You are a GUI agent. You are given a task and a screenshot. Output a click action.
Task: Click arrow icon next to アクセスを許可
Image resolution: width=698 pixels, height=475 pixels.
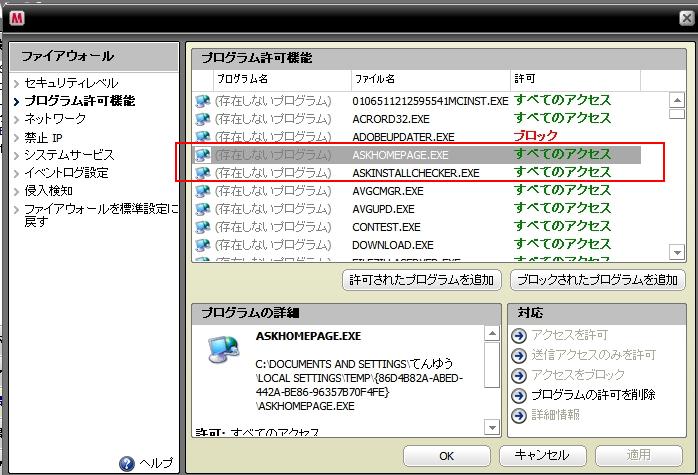click(519, 335)
